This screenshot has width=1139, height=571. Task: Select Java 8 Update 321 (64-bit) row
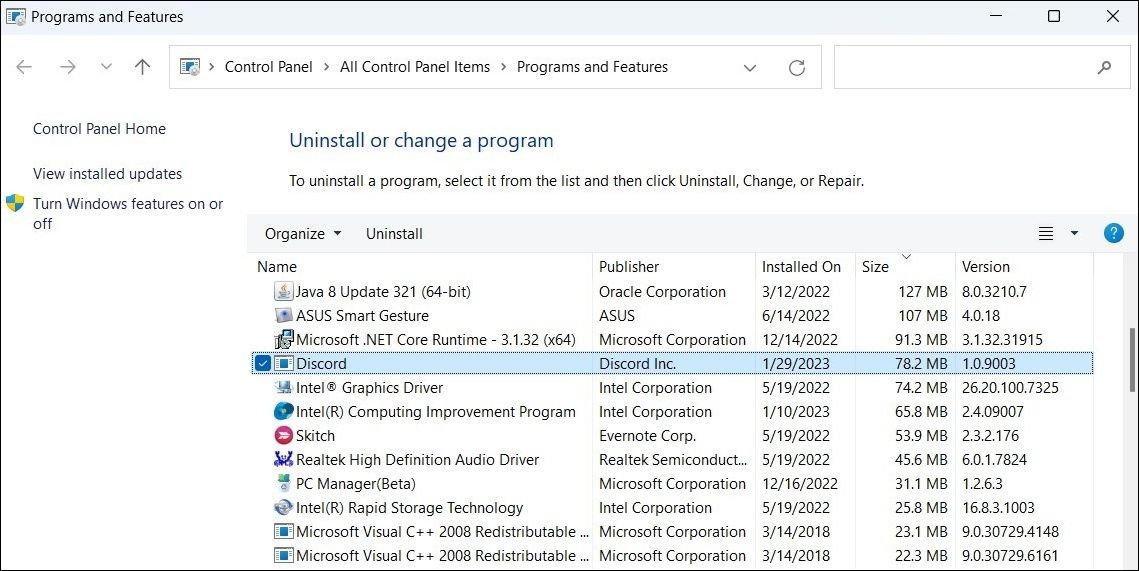coord(672,291)
